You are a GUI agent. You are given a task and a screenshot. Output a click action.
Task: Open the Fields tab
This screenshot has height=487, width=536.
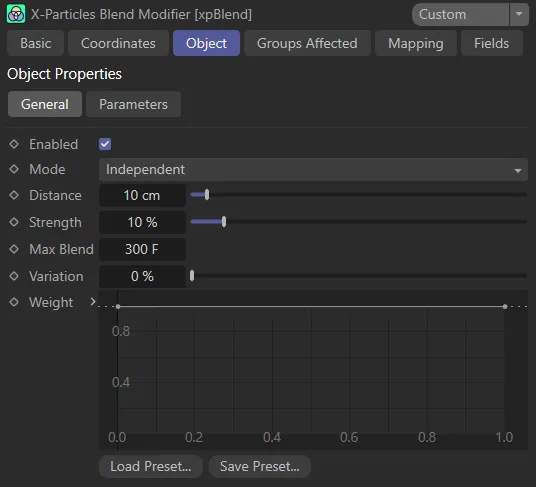492,43
